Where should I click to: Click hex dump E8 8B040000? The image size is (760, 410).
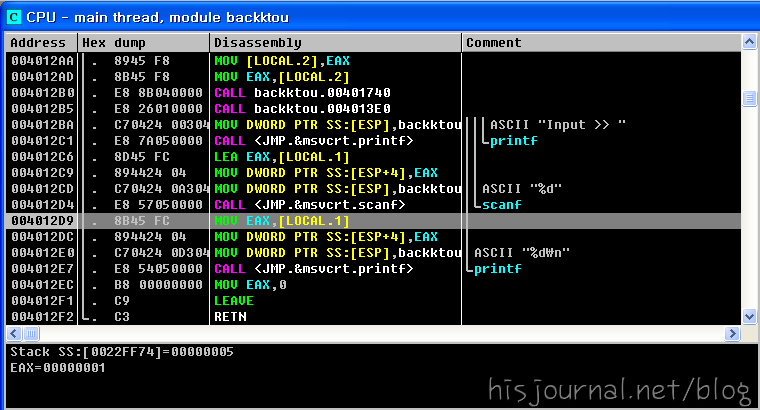[158, 93]
